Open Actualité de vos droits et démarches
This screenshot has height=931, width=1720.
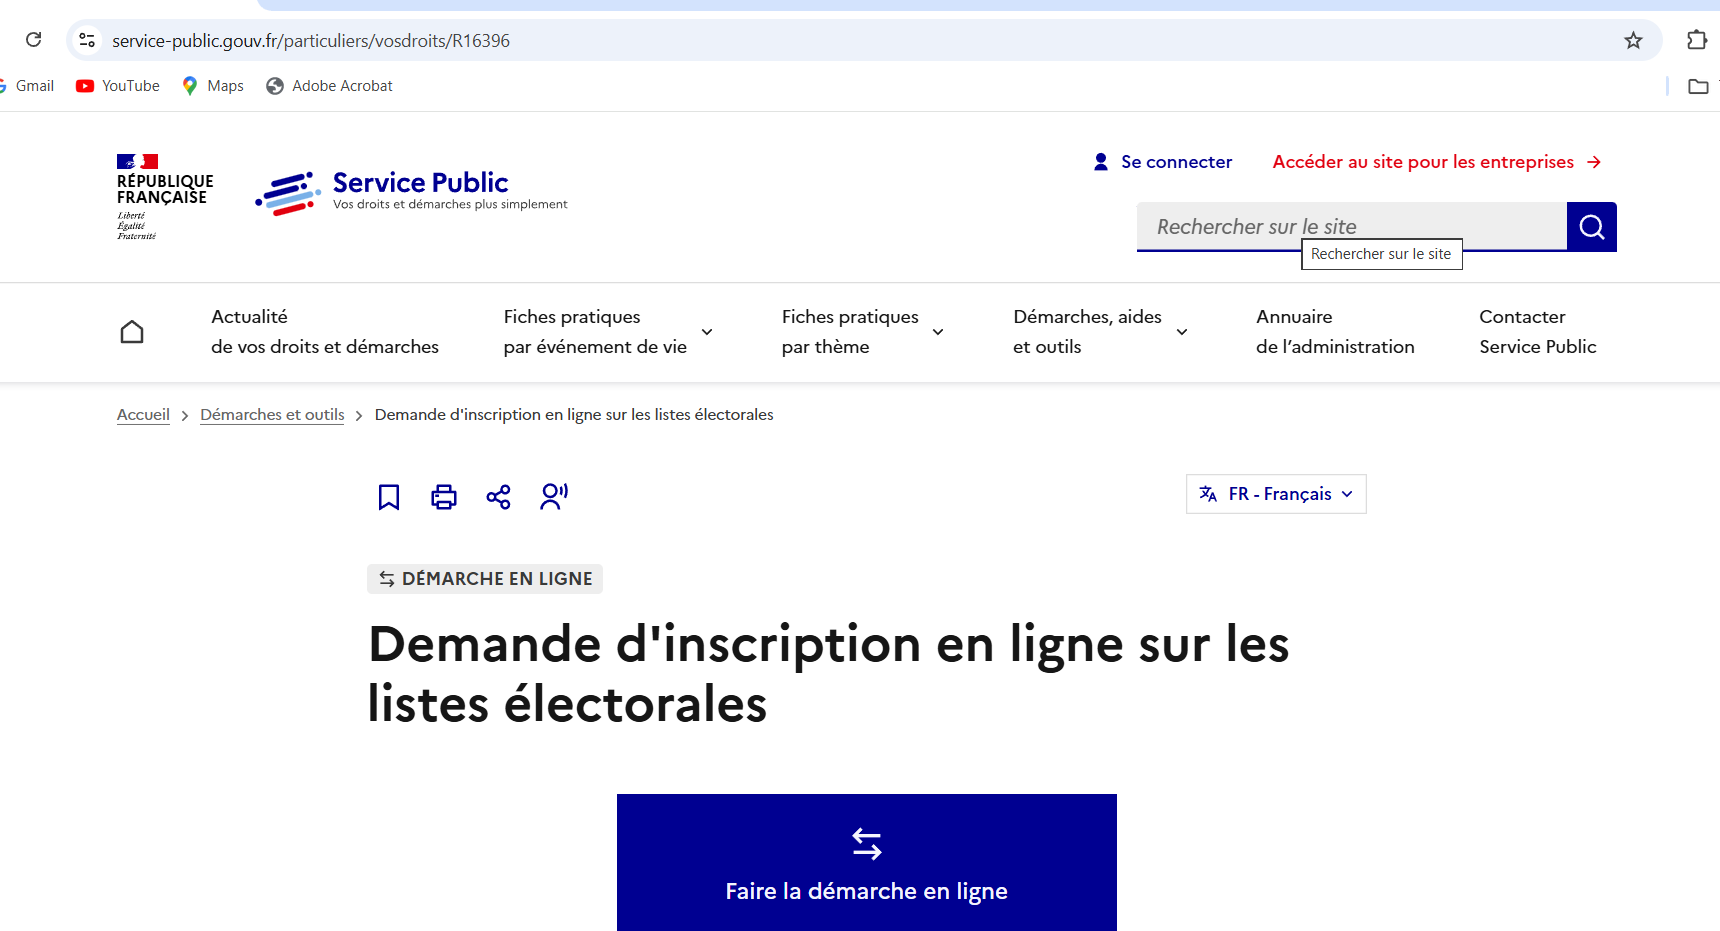click(324, 332)
